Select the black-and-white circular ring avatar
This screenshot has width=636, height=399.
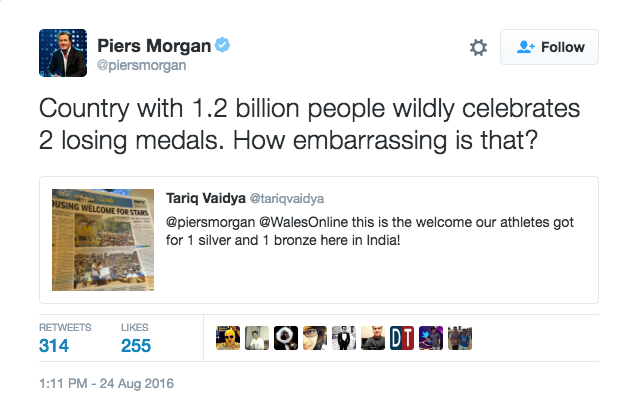(x=286, y=338)
